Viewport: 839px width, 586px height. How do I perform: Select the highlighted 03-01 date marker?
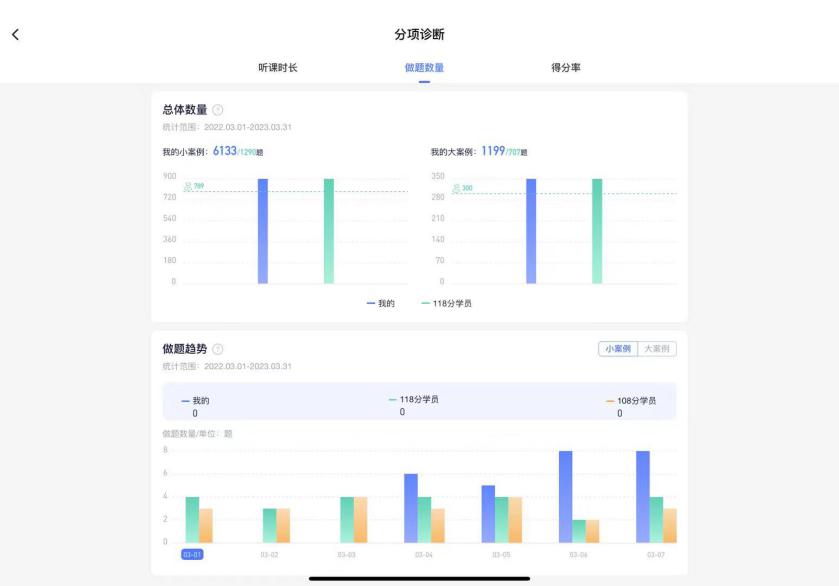192,554
